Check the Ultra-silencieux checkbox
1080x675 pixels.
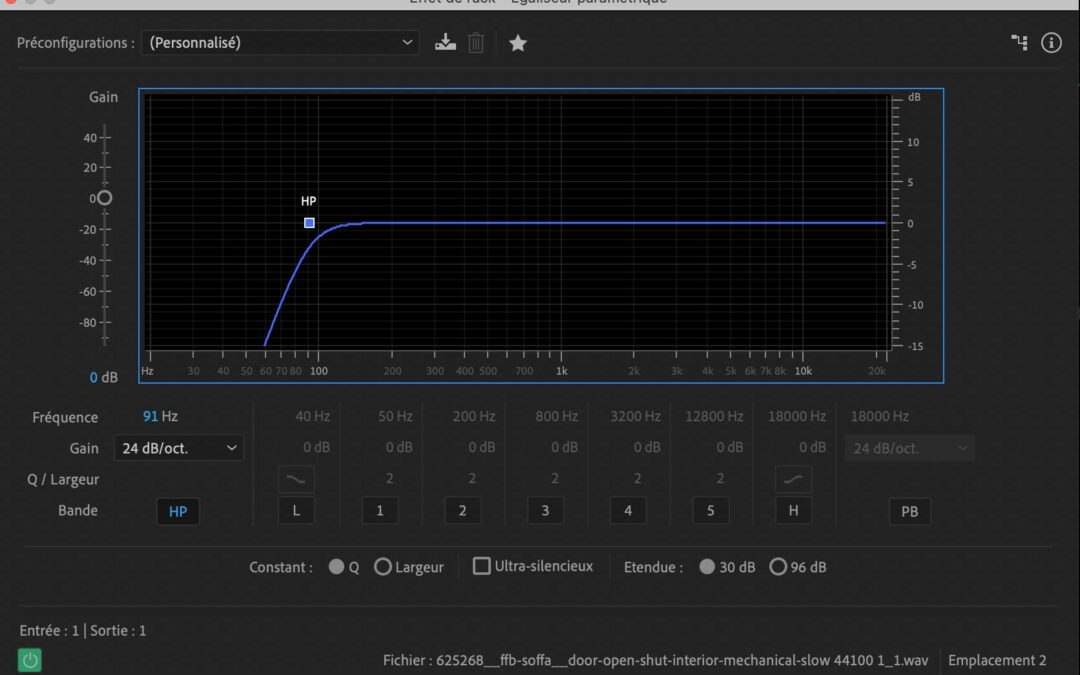tap(481, 565)
